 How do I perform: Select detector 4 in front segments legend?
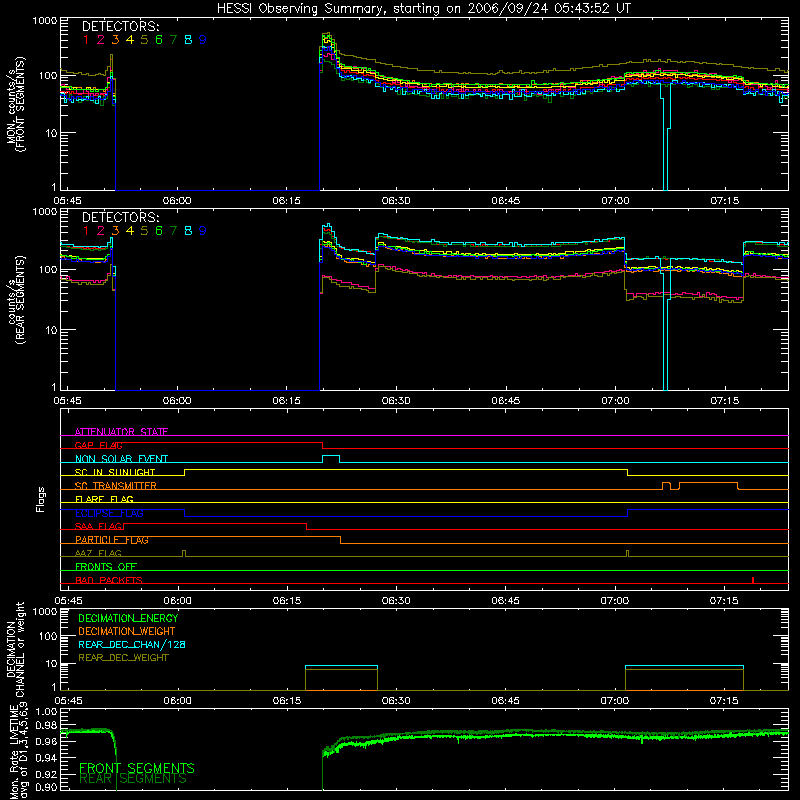(x=130, y=40)
